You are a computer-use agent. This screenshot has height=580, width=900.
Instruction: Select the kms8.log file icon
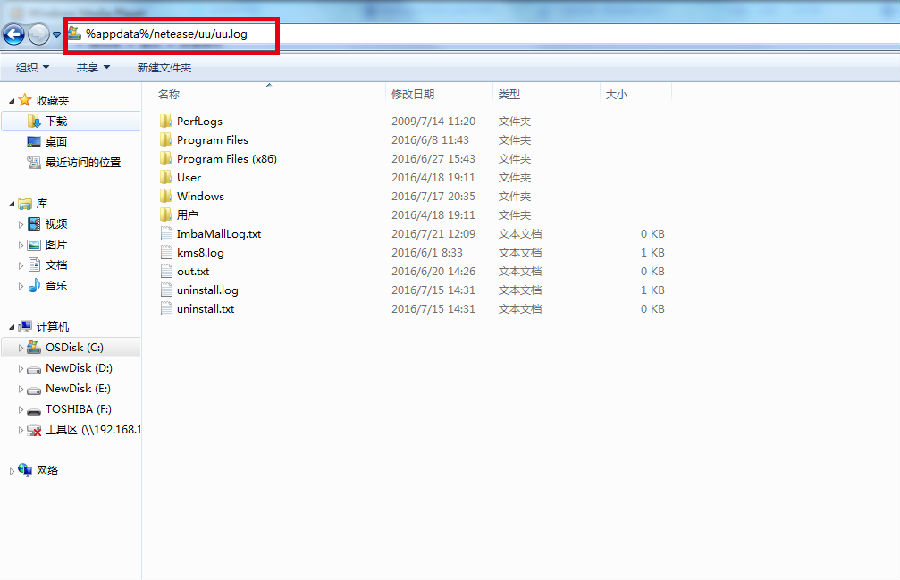(166, 253)
